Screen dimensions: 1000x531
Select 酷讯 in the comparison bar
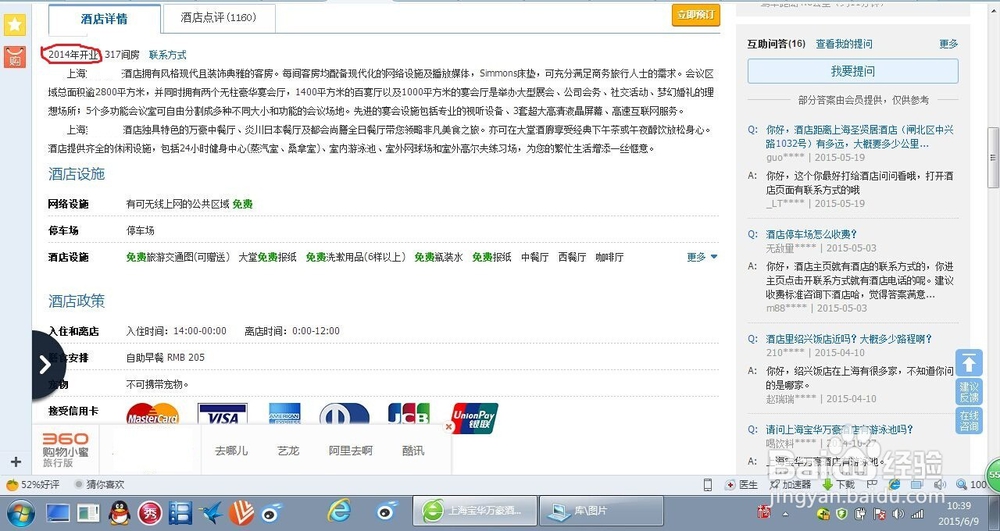(x=413, y=451)
